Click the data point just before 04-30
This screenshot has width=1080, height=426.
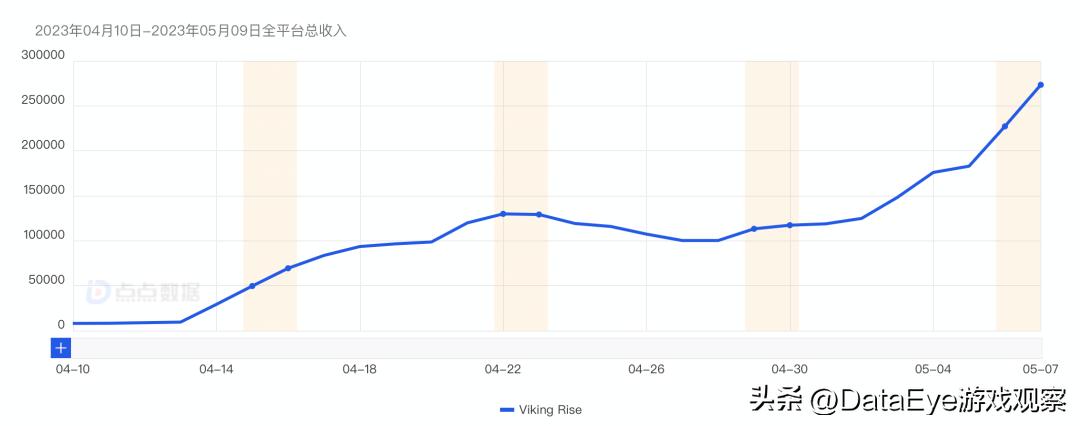click(x=754, y=229)
